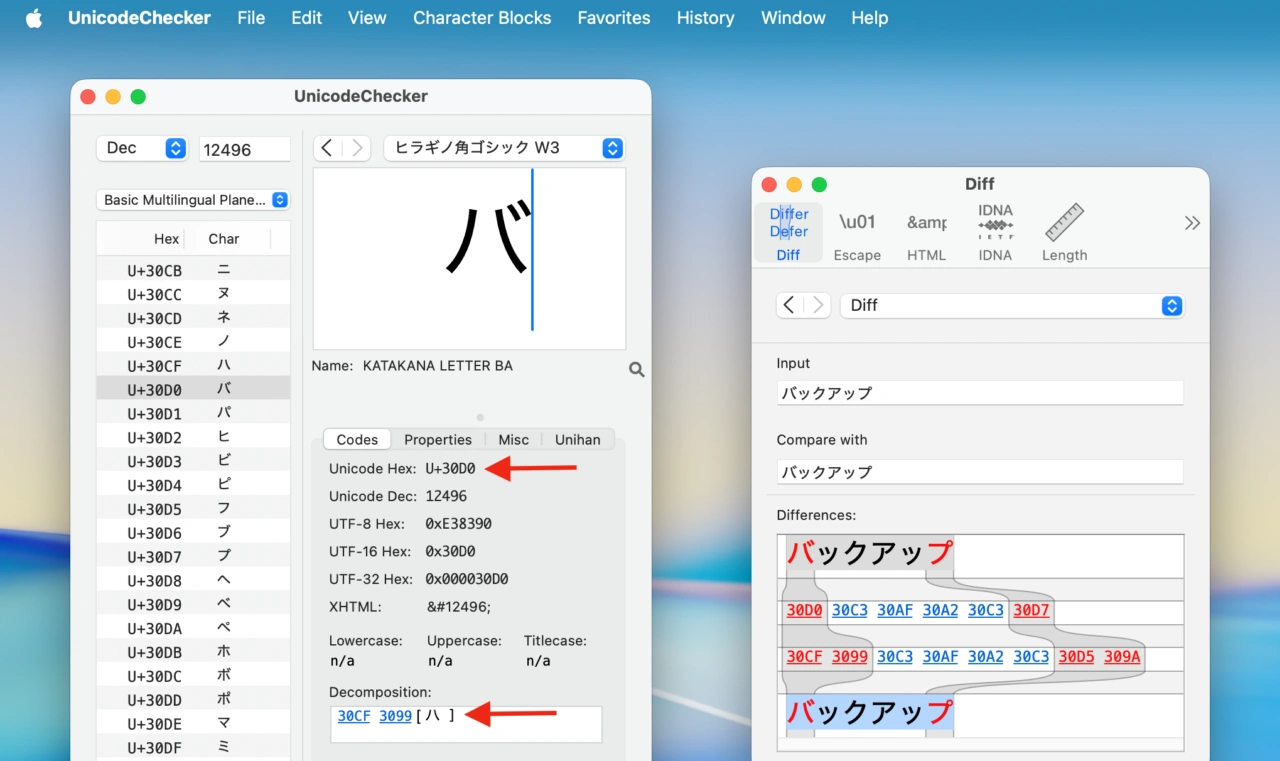Switch to the Unihan tab
The height and width of the screenshot is (761, 1280).
[x=577, y=439]
